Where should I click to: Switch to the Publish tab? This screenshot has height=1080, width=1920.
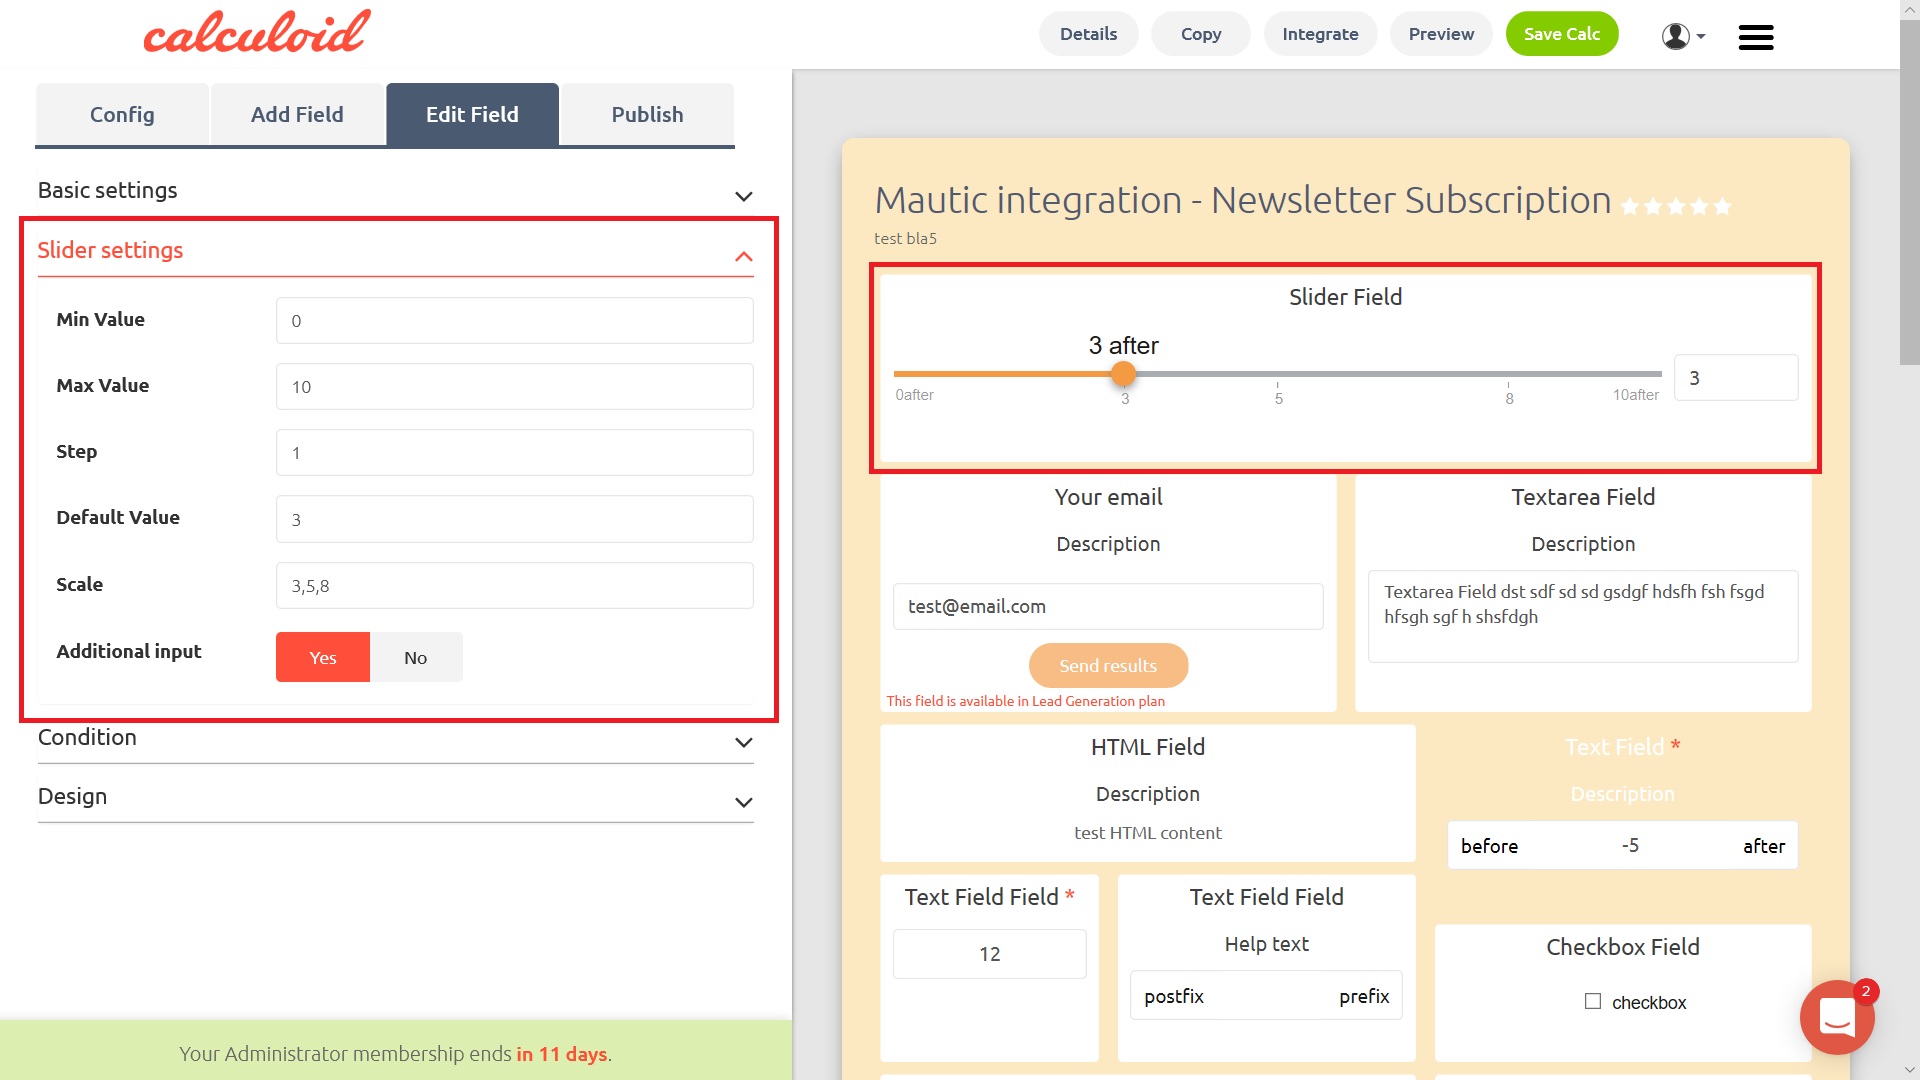click(x=647, y=115)
